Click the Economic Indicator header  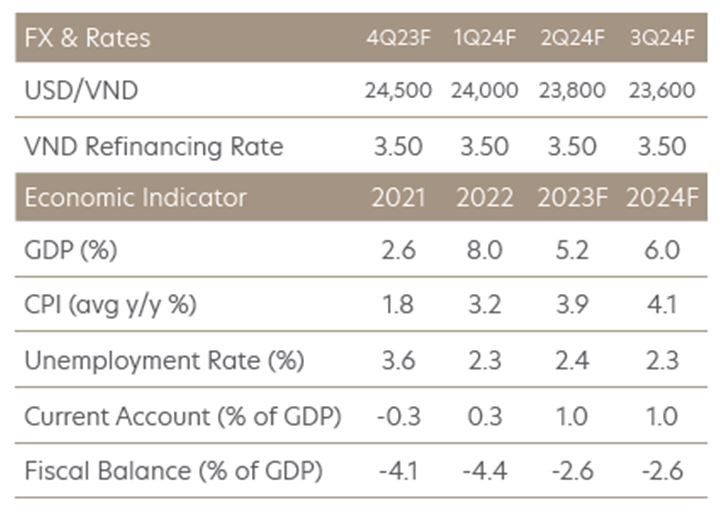pos(134,197)
